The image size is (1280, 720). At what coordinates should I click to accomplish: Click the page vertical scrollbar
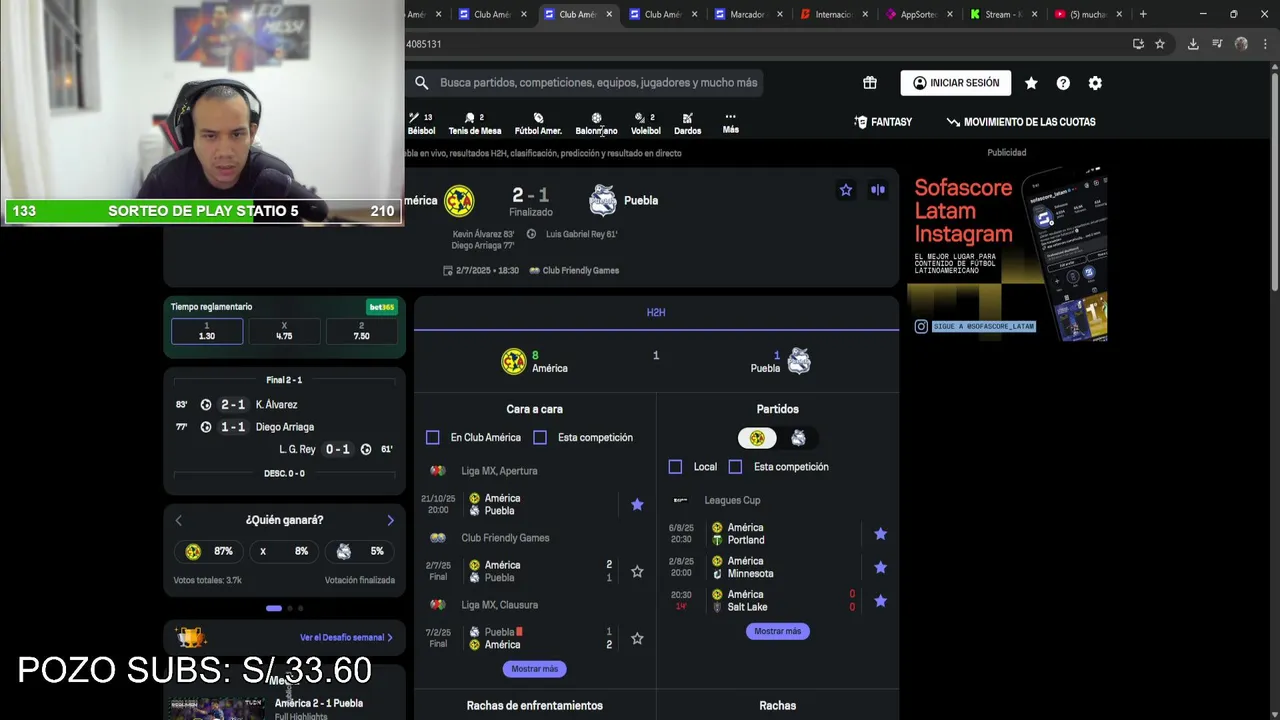click(1274, 180)
